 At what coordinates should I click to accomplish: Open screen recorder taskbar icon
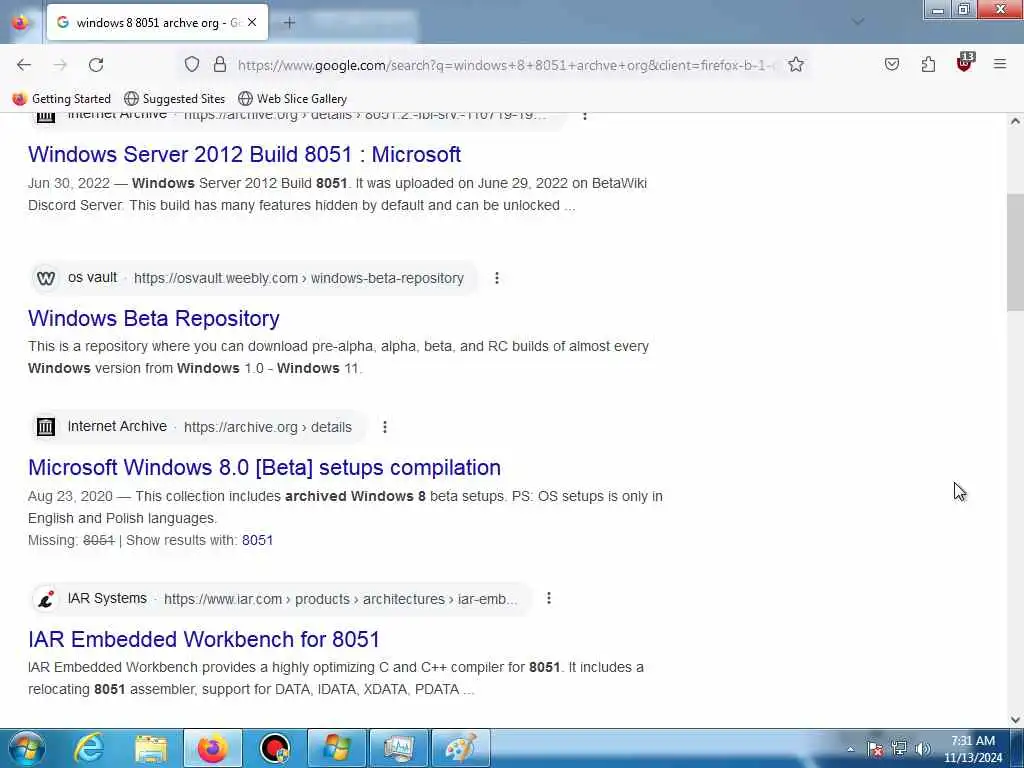click(x=275, y=748)
